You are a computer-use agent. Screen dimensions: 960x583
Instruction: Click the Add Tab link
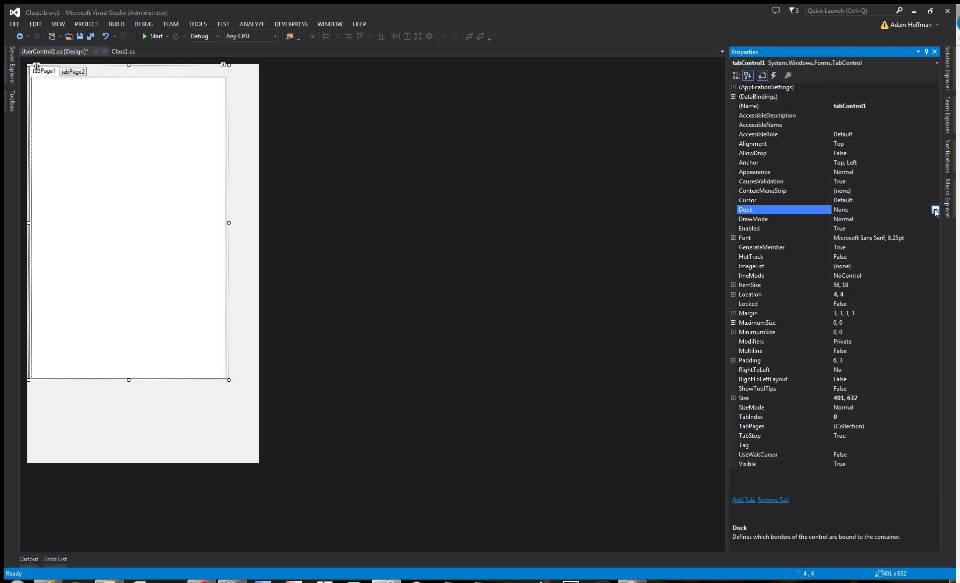(743, 500)
